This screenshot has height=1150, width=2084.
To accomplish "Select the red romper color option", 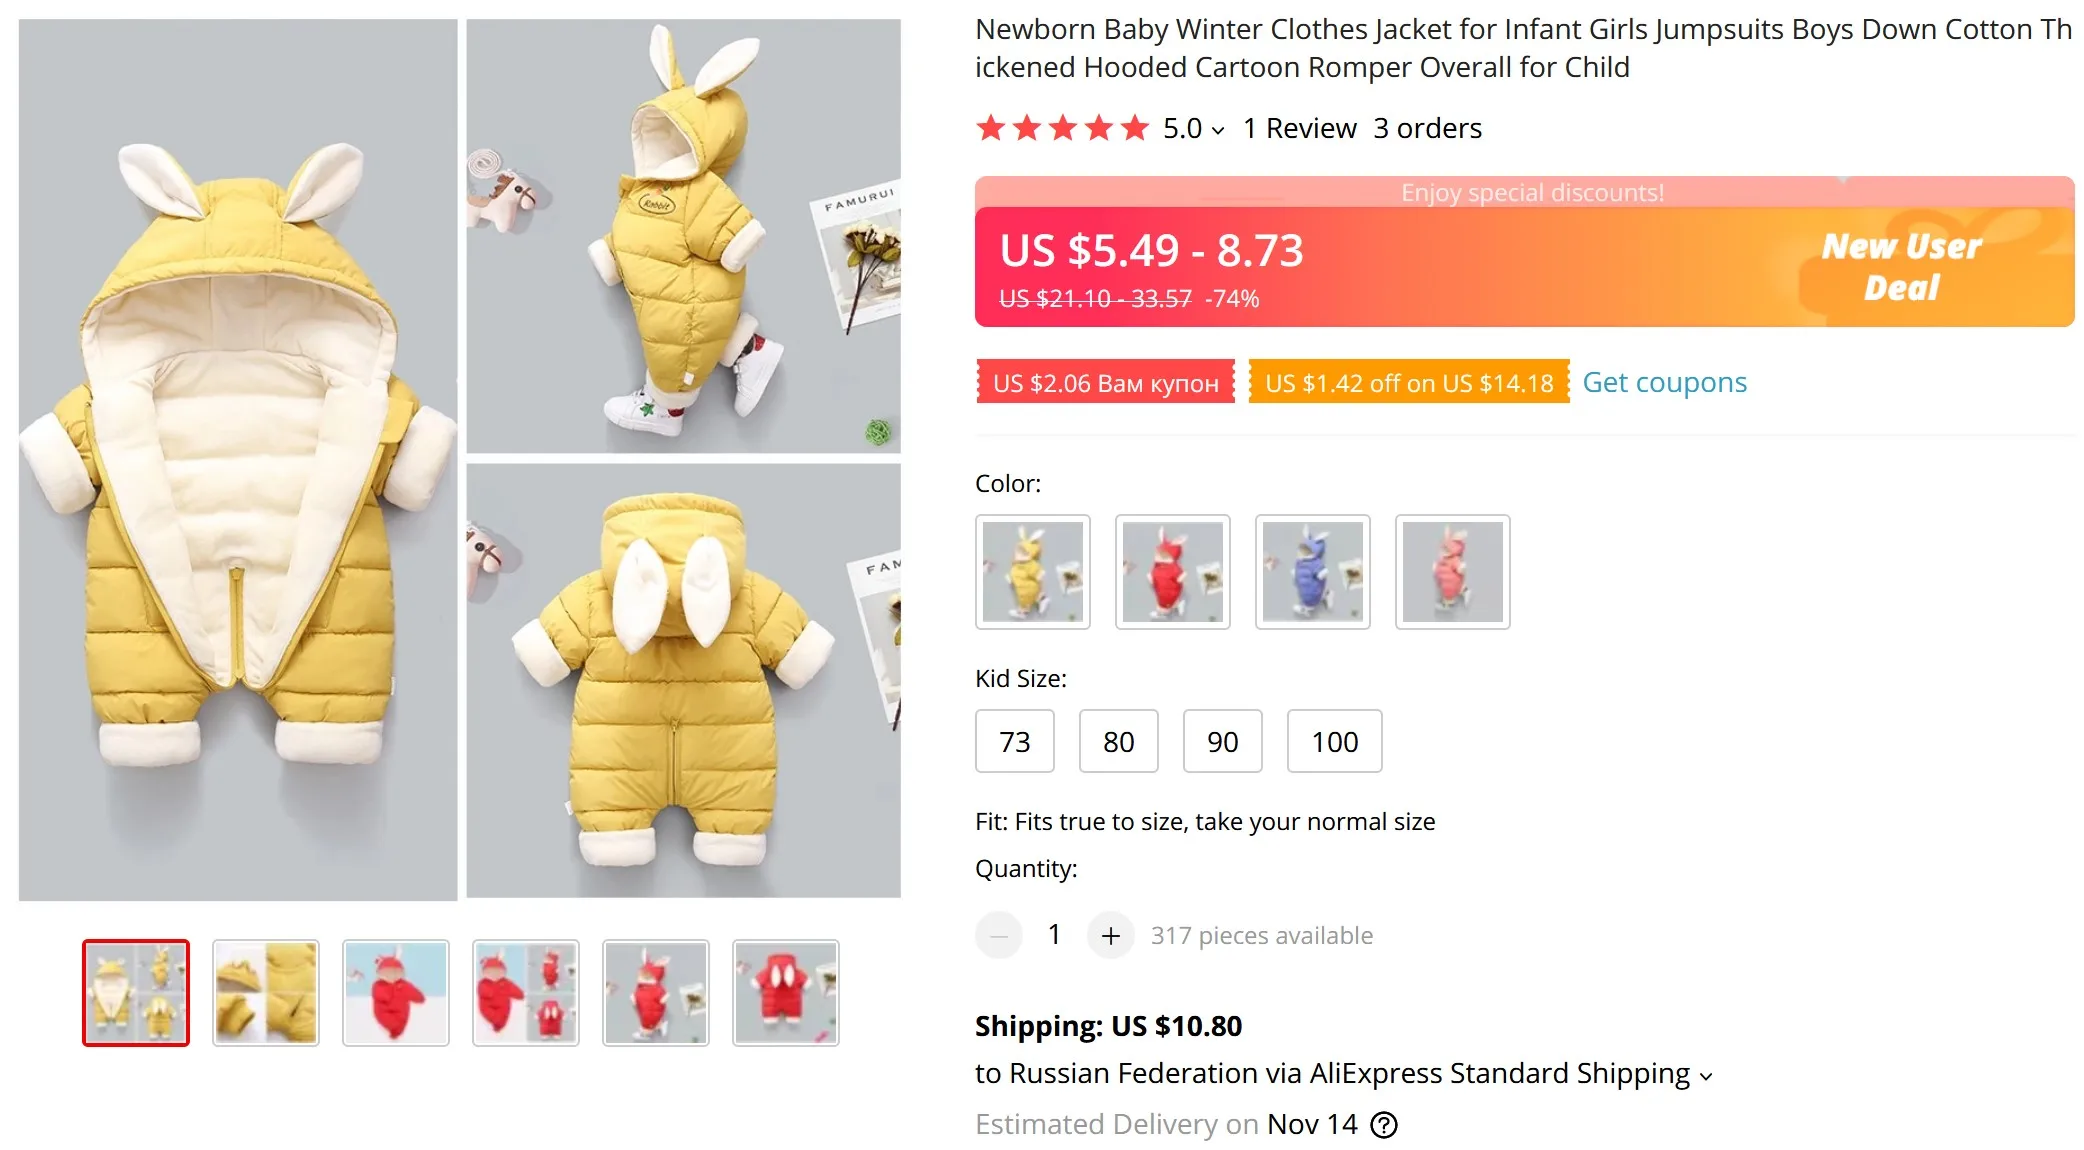I will click(1172, 572).
